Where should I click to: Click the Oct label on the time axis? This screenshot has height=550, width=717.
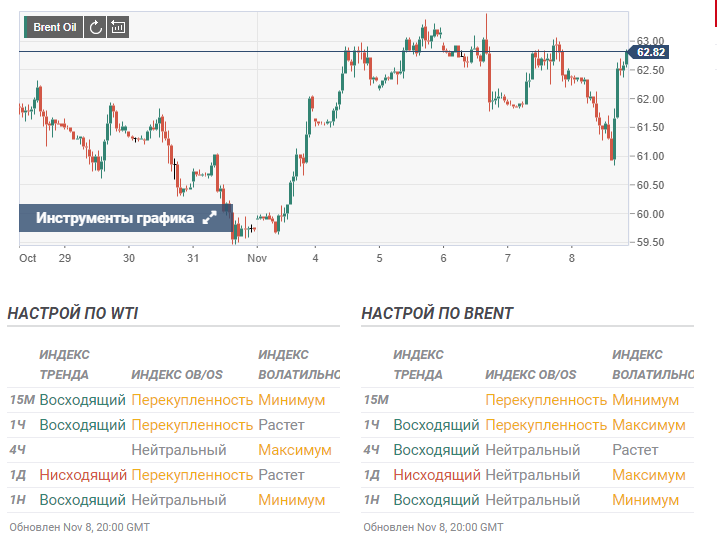point(27,258)
